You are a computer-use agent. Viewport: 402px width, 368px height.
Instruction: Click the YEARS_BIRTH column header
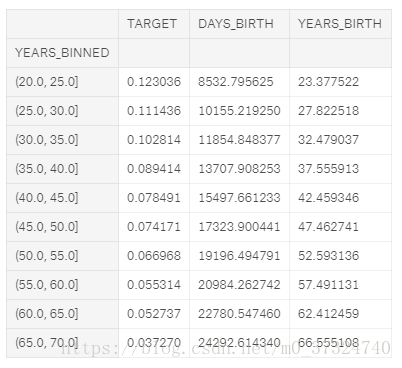pyautogui.click(x=340, y=24)
